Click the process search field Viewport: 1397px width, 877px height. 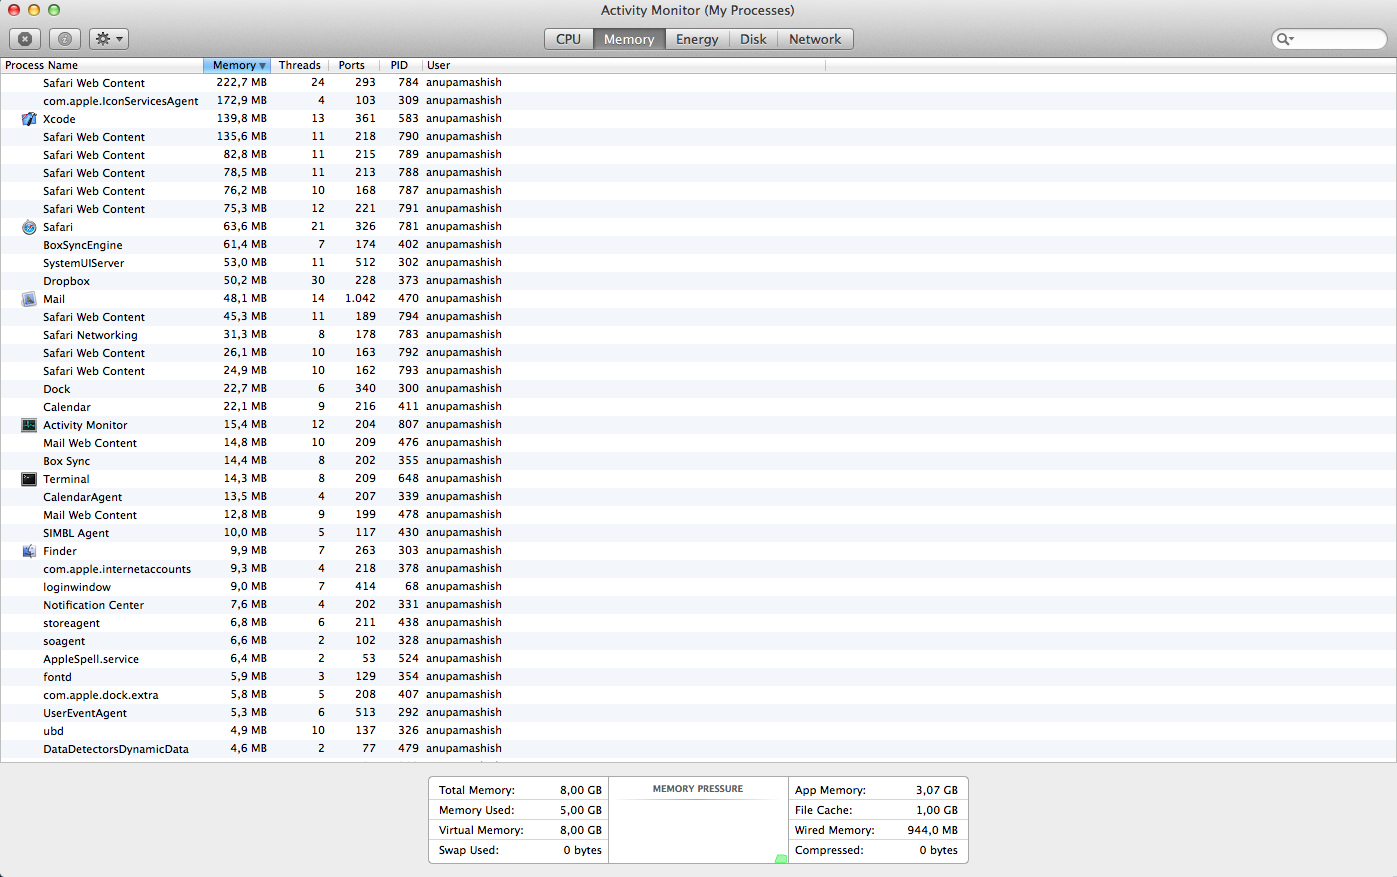1329,39
